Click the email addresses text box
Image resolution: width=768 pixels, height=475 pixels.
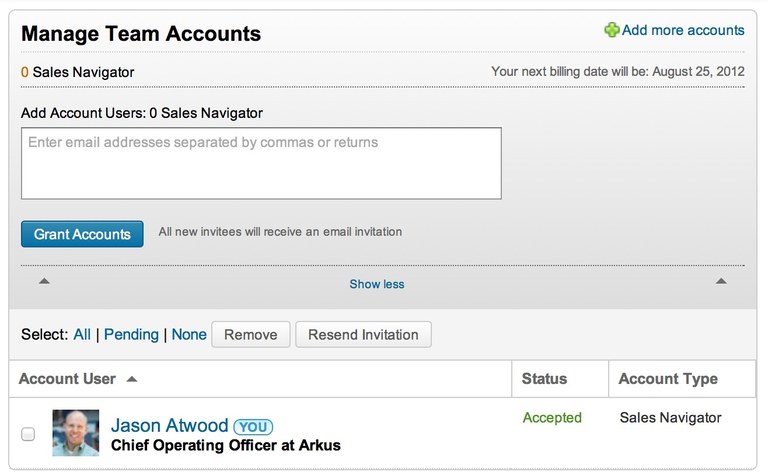(x=261, y=164)
